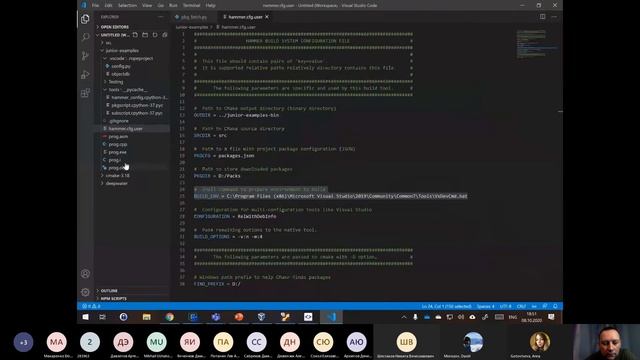This screenshot has width=640, height=360.
Task: Open the Selection menu
Action: coord(127,5)
